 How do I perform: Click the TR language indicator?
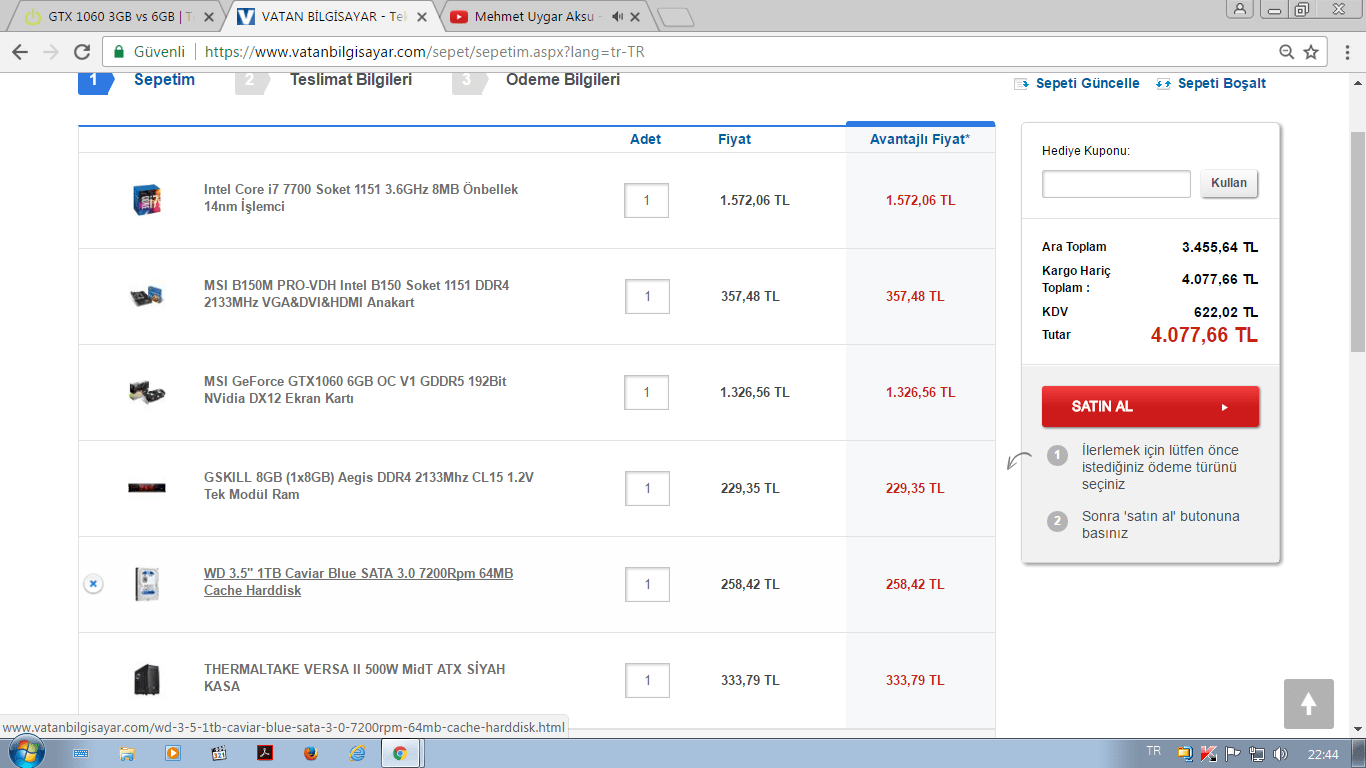pyautogui.click(x=1153, y=751)
